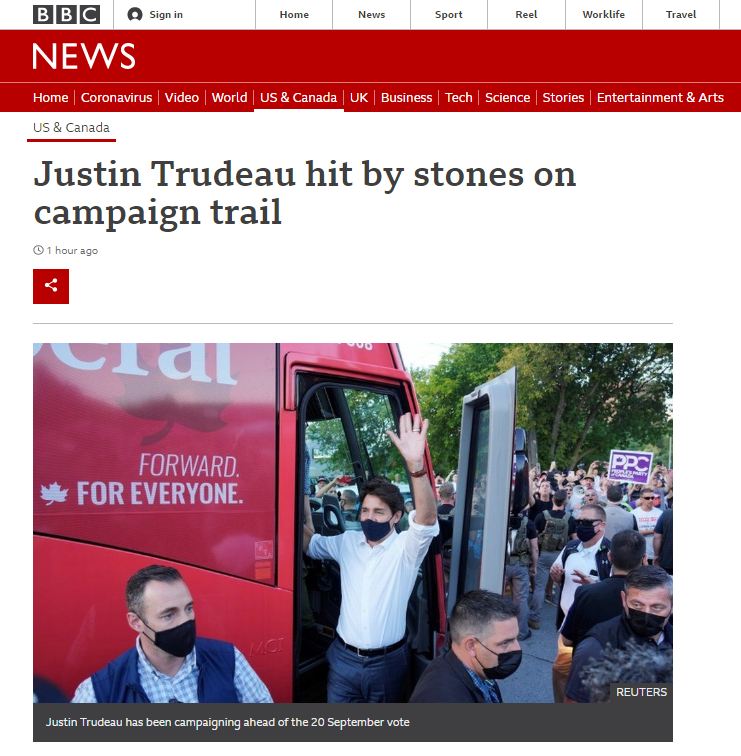Switch to the World news tab

pyautogui.click(x=229, y=97)
